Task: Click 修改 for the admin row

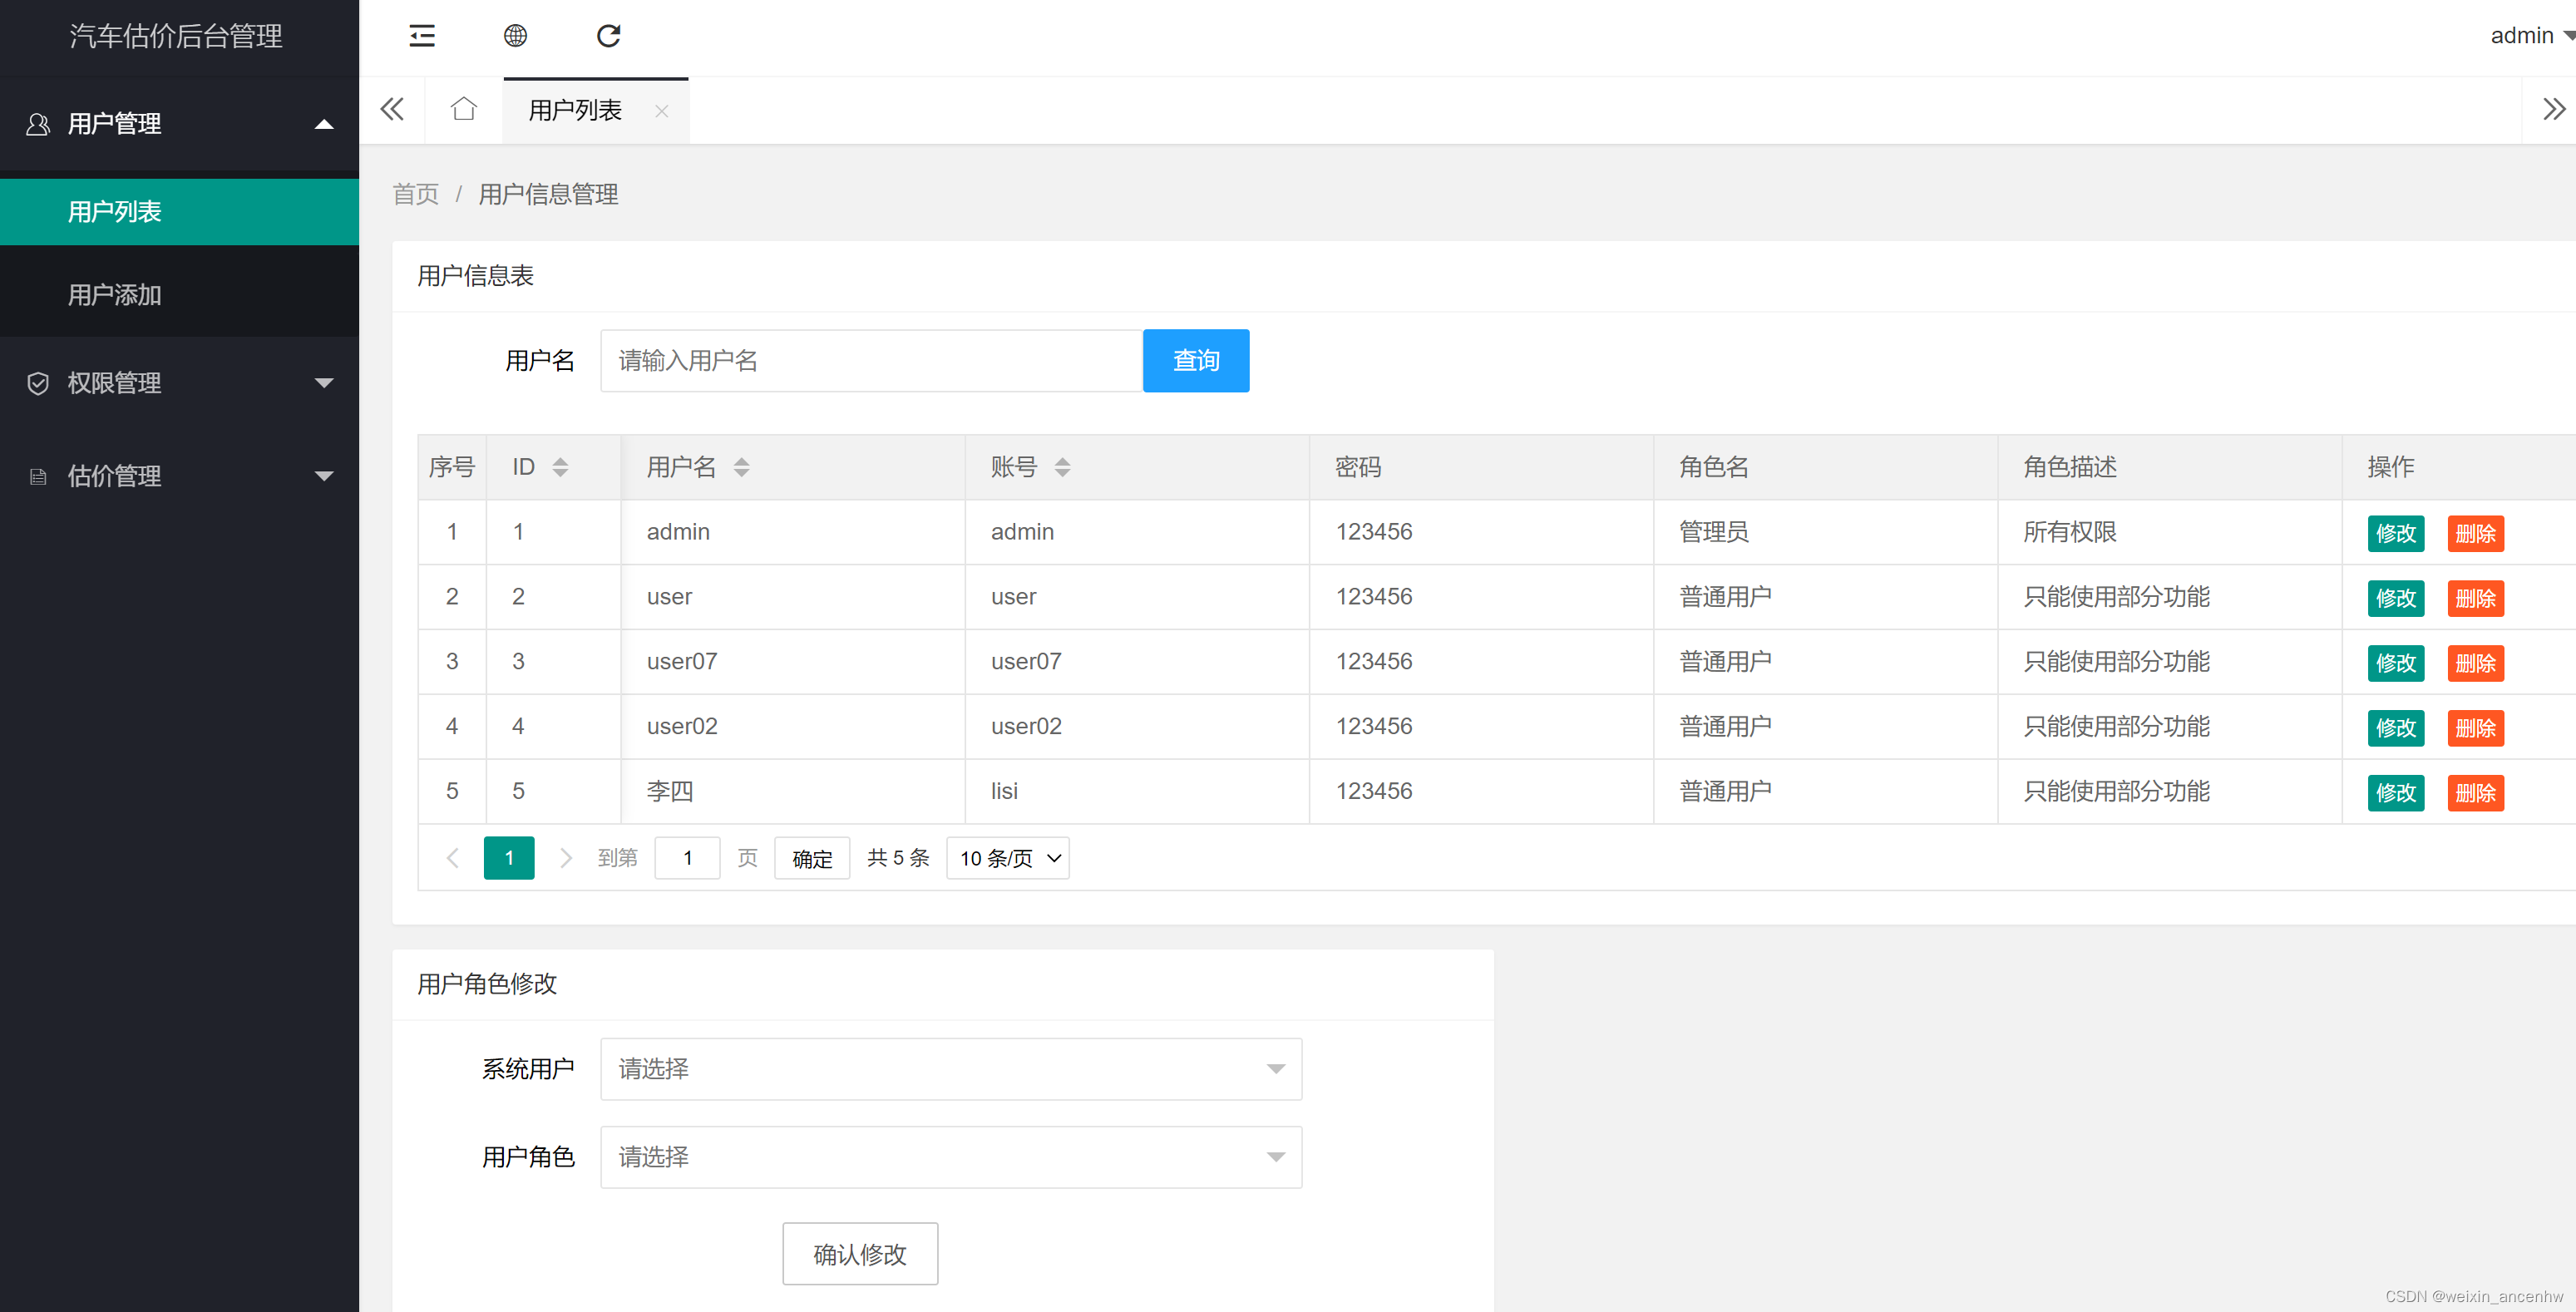Action: pyautogui.click(x=2395, y=534)
